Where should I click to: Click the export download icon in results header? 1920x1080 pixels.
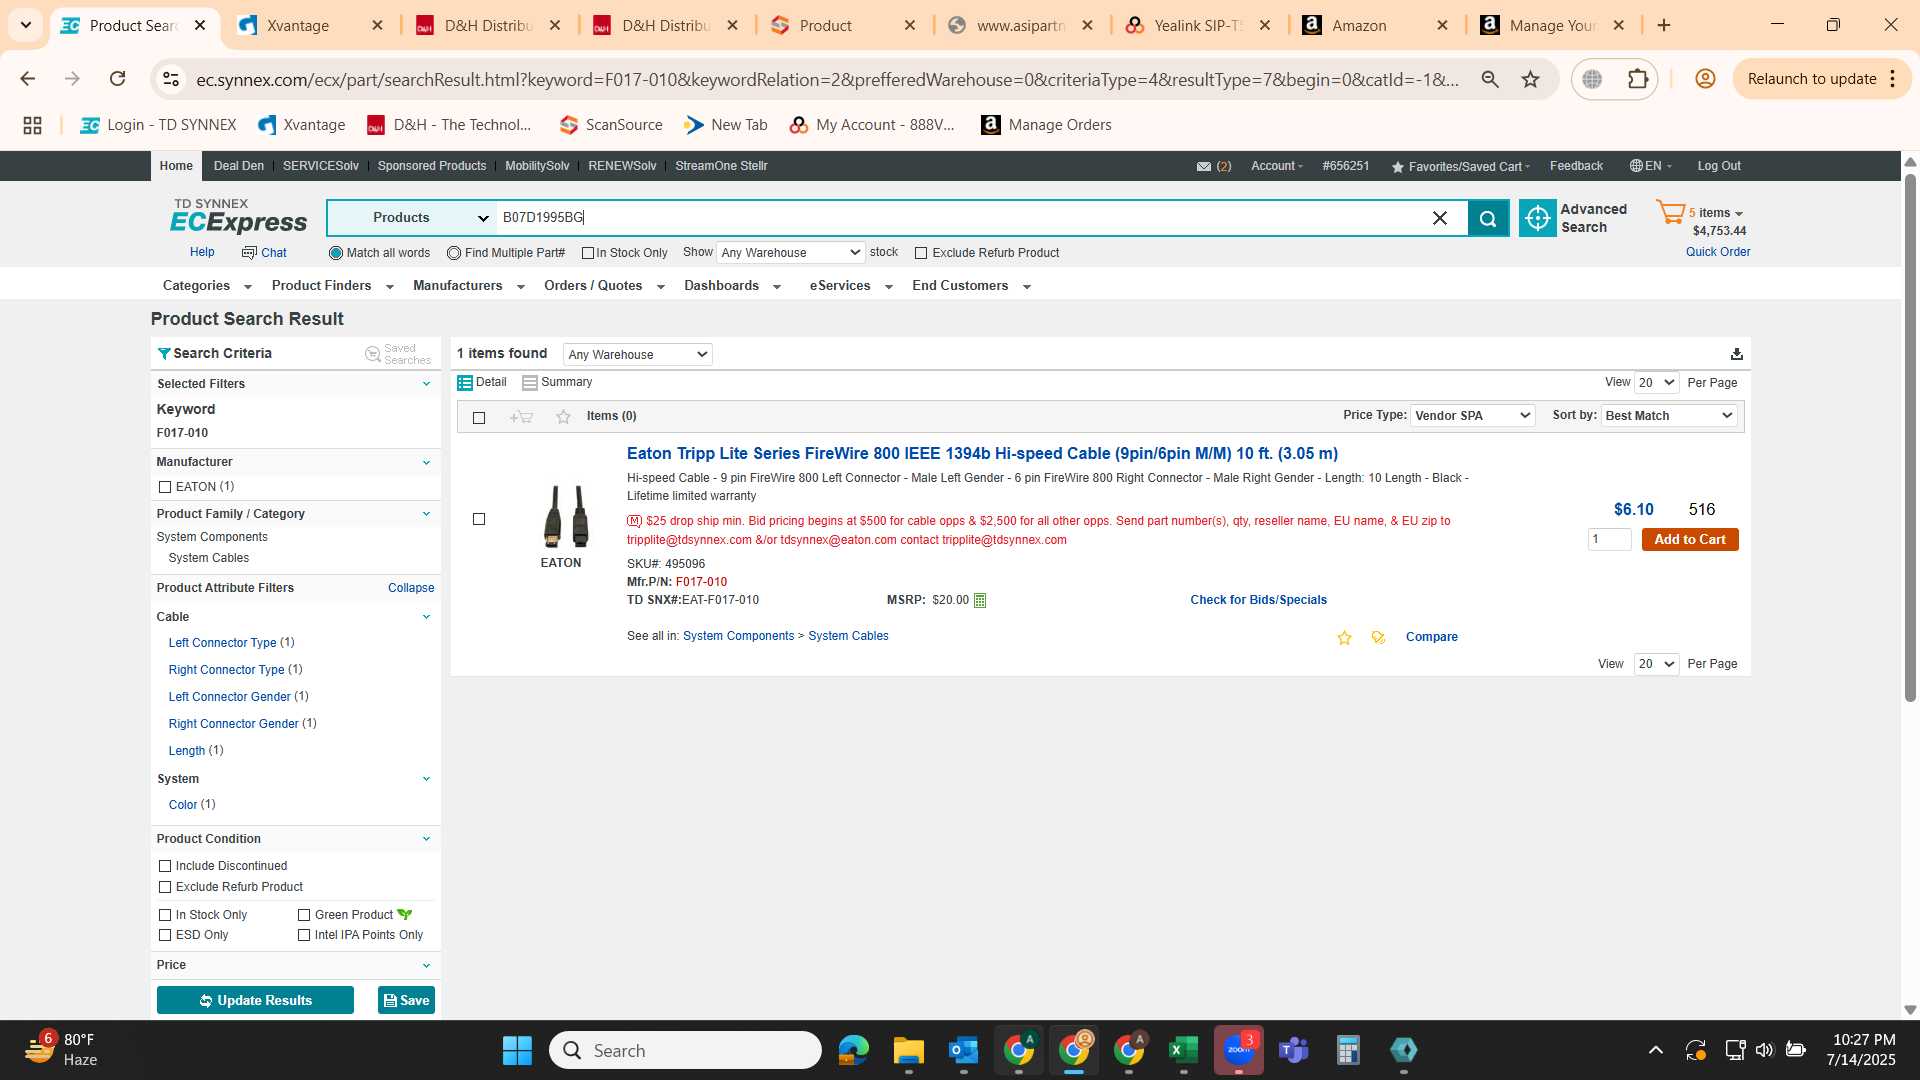(1737, 354)
